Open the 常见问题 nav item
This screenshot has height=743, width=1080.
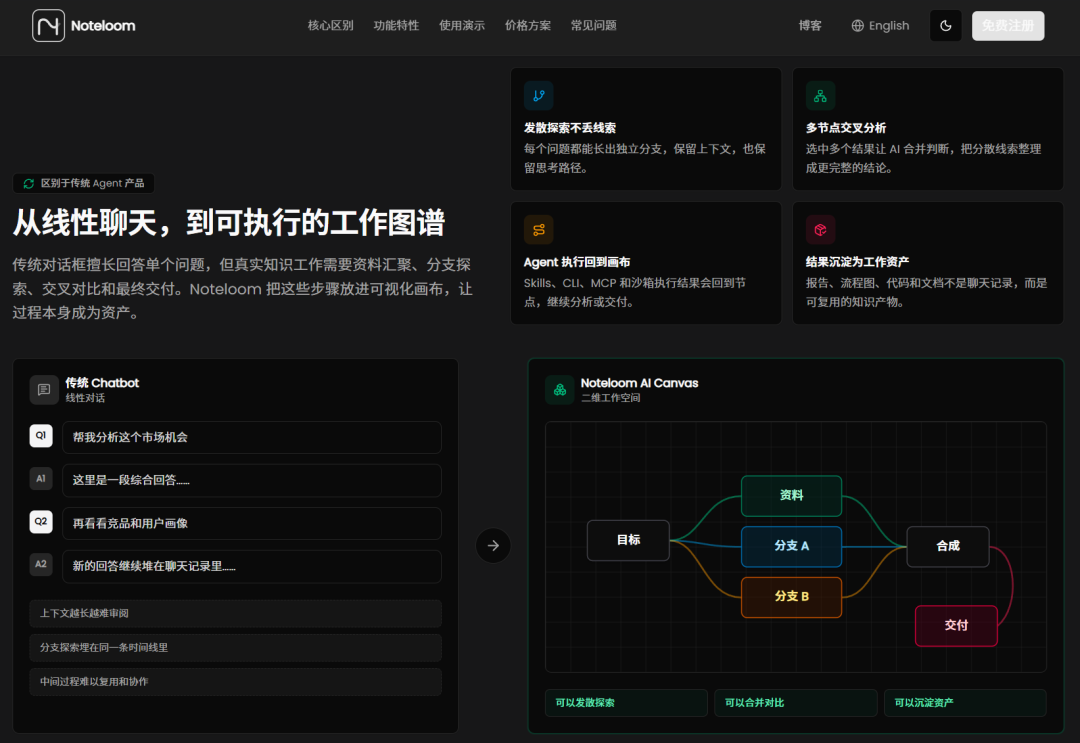pos(594,25)
